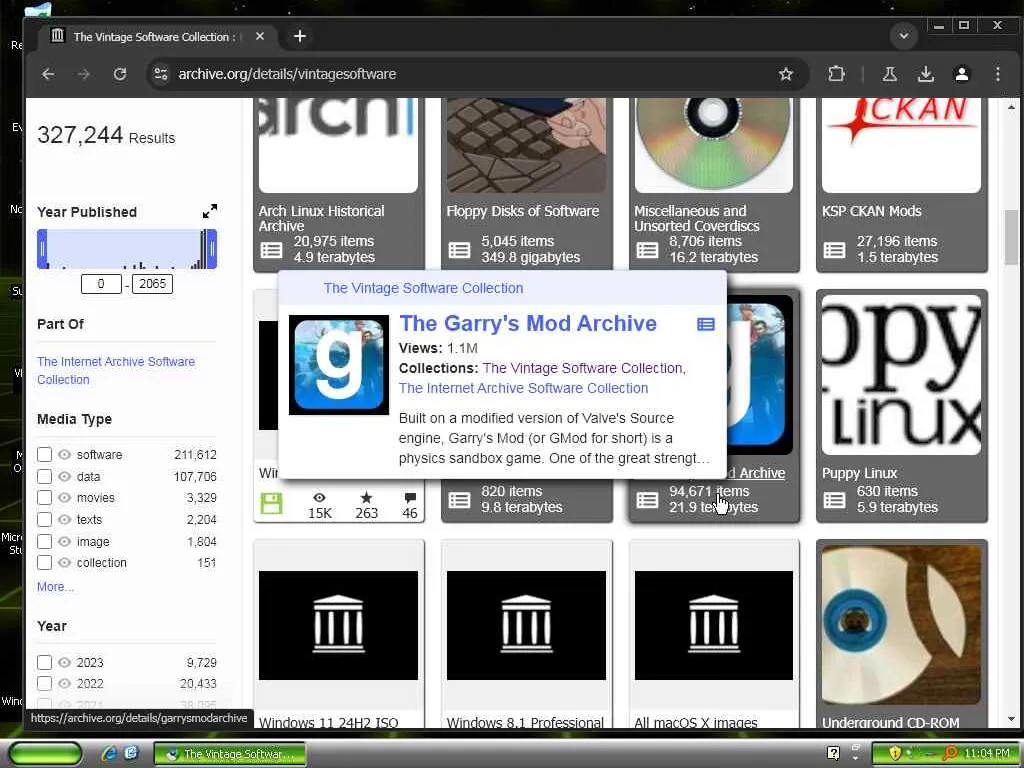
Task: Check the movies media type checkbox
Action: tap(44, 498)
